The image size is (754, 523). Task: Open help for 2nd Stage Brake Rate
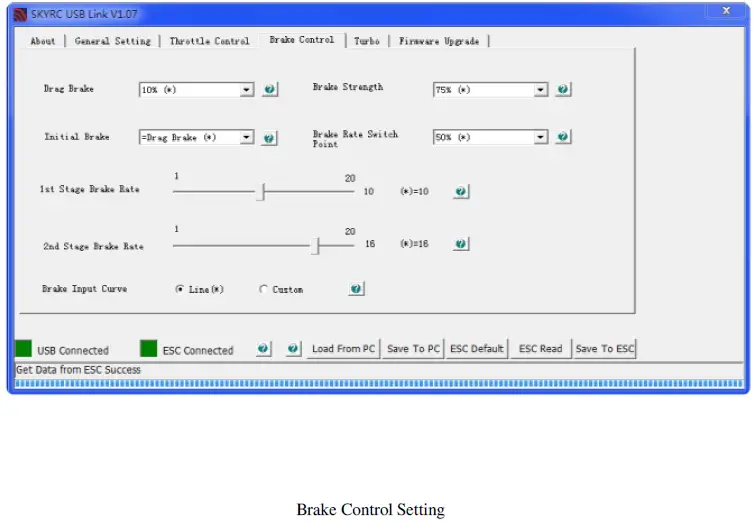click(x=461, y=244)
